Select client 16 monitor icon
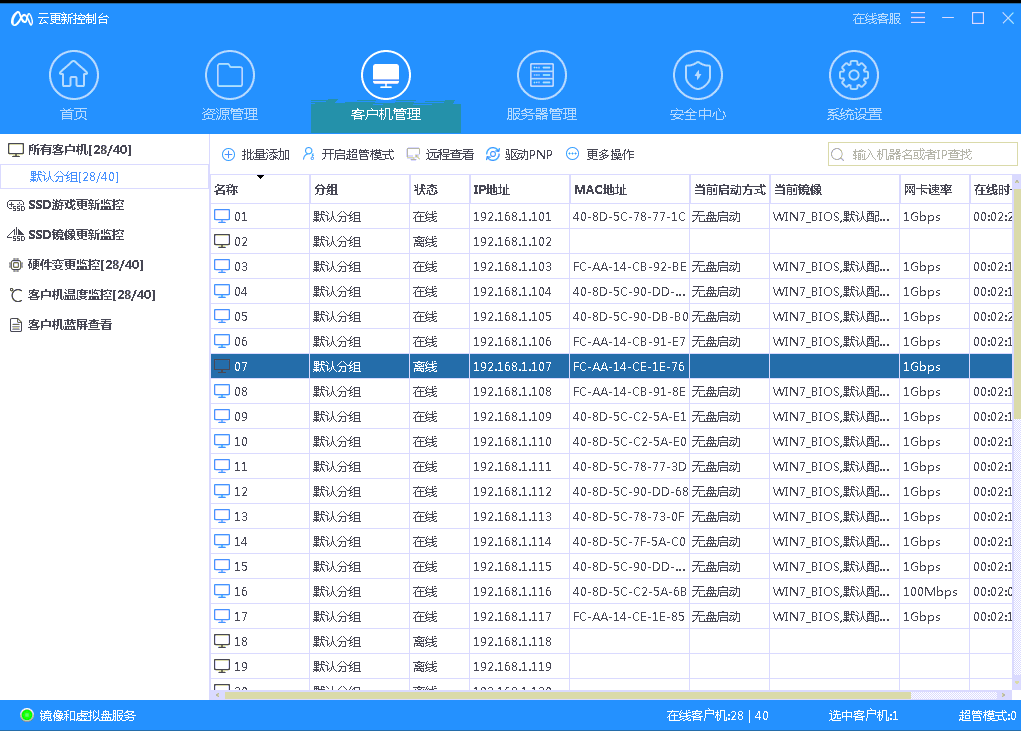This screenshot has height=731, width=1021. 222,591
